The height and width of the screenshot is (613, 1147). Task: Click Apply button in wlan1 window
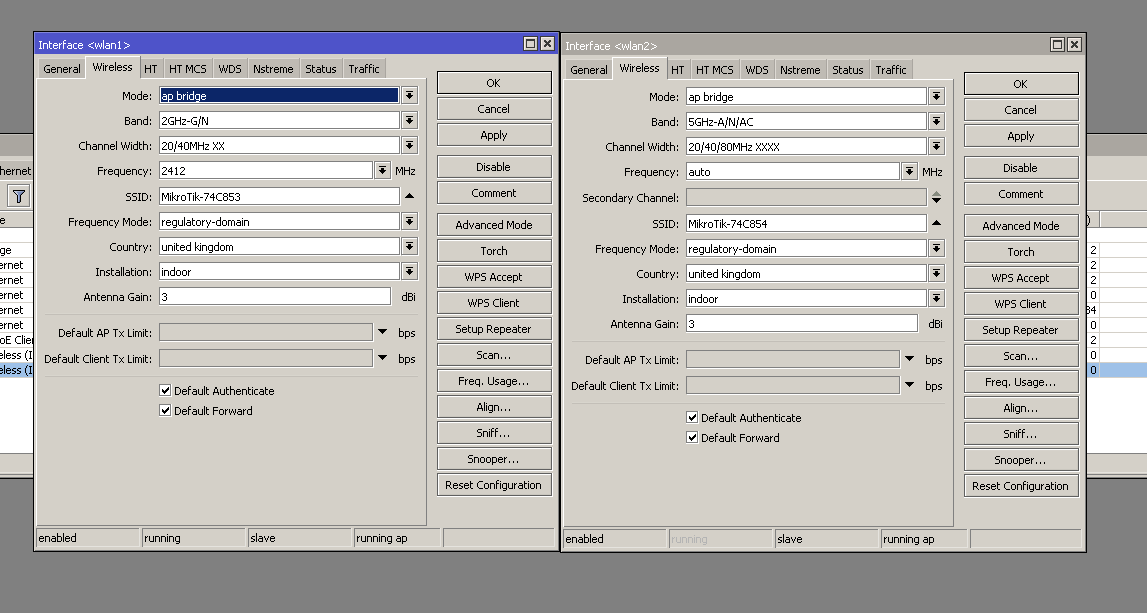493,135
